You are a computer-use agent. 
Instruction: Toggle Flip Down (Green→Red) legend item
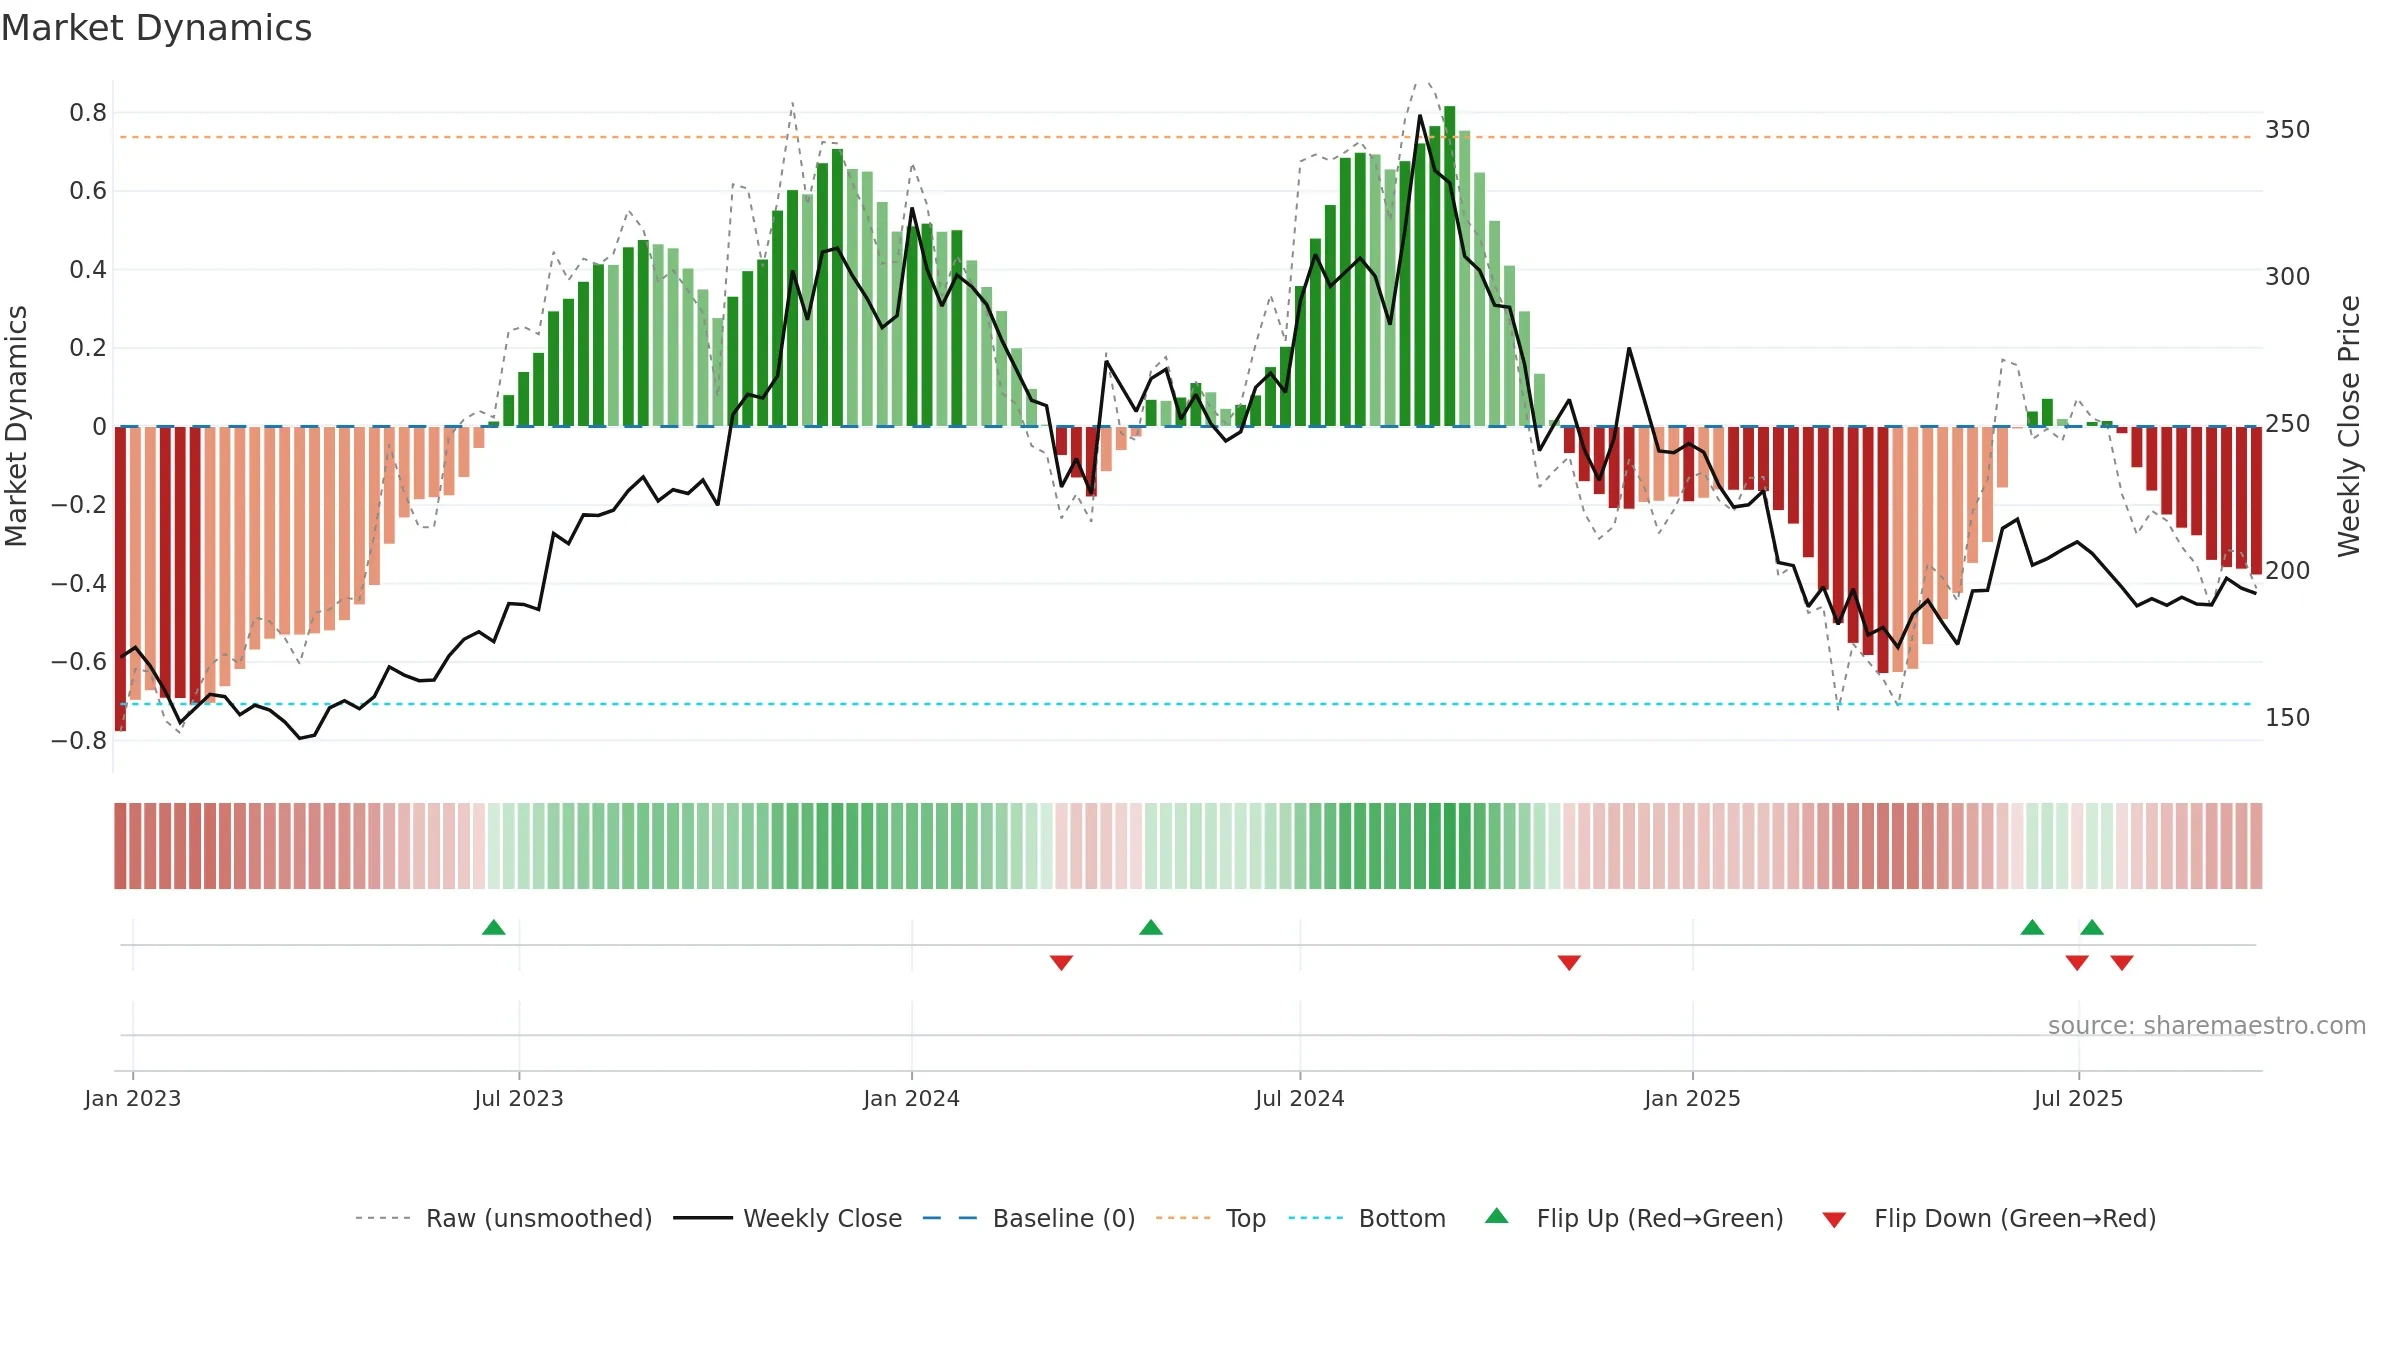[1988, 1218]
